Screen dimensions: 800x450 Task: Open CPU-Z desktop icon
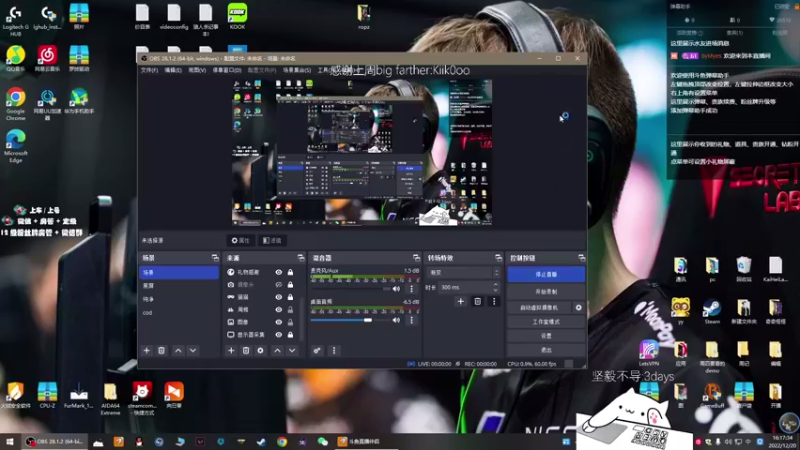click(47, 395)
